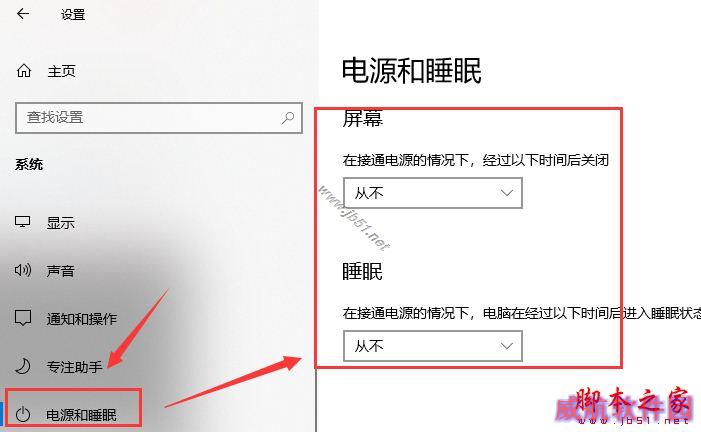701x432 pixels.
Task: Click the home icon beside 主页
Action: coord(24,71)
